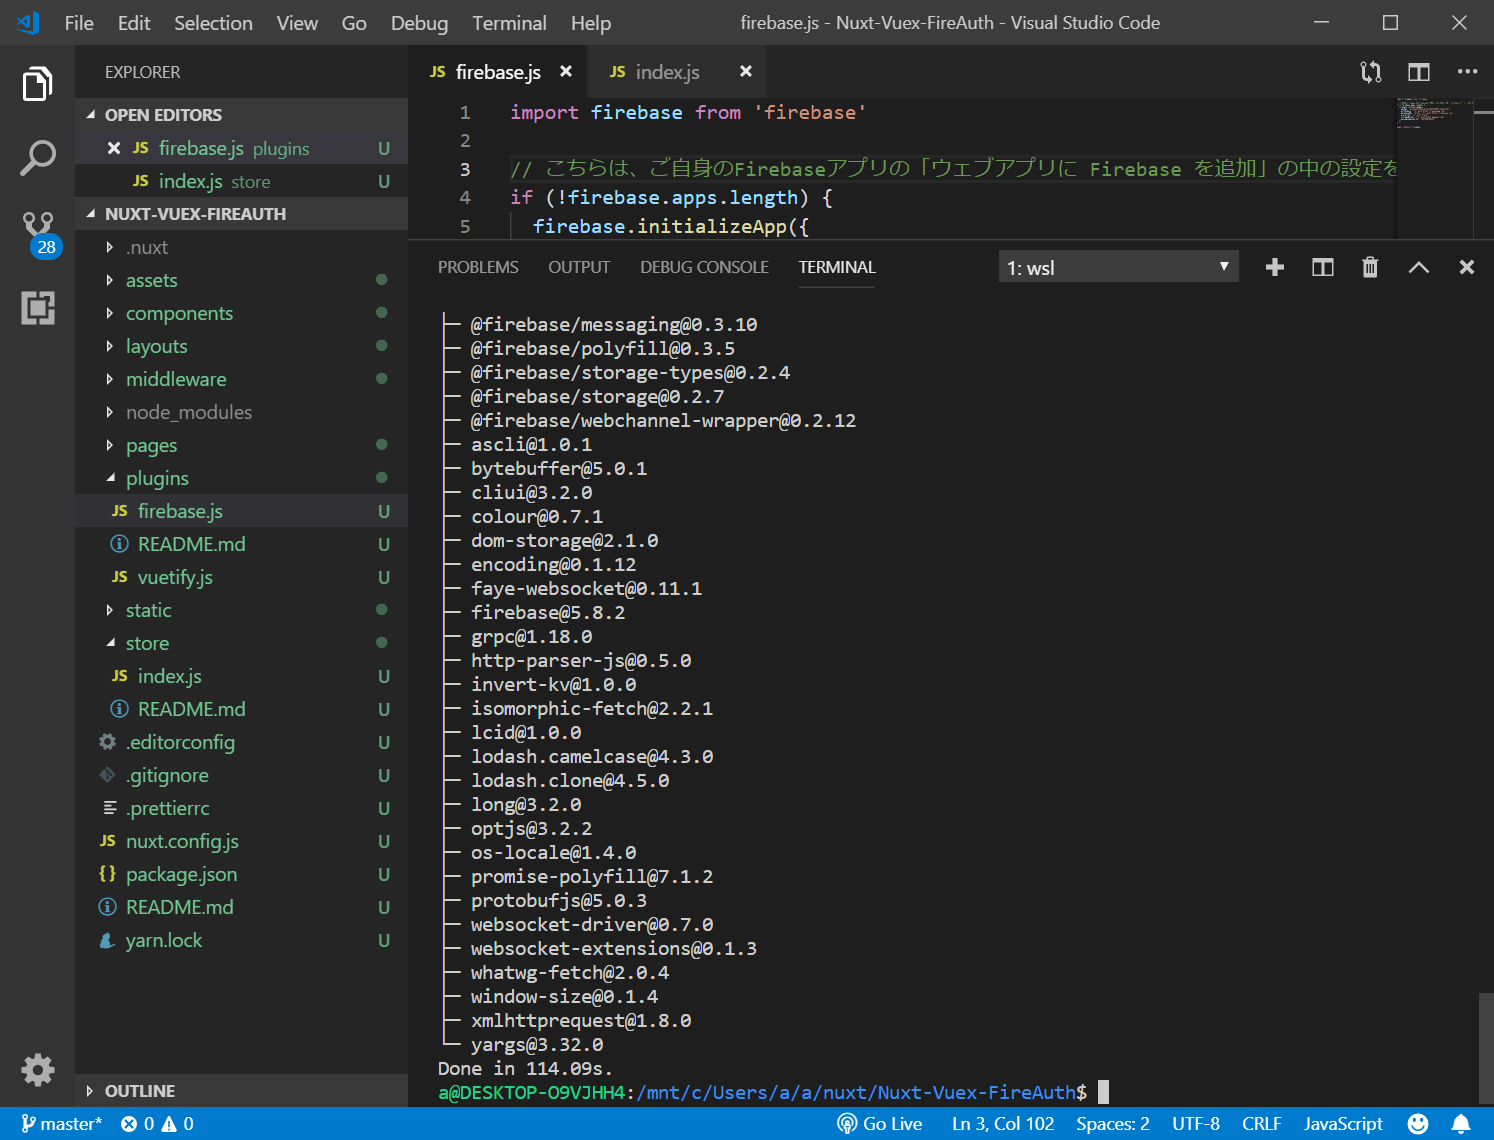Viewport: 1494px width, 1140px height.
Task: Open the Terminal menu
Action: coord(509,23)
